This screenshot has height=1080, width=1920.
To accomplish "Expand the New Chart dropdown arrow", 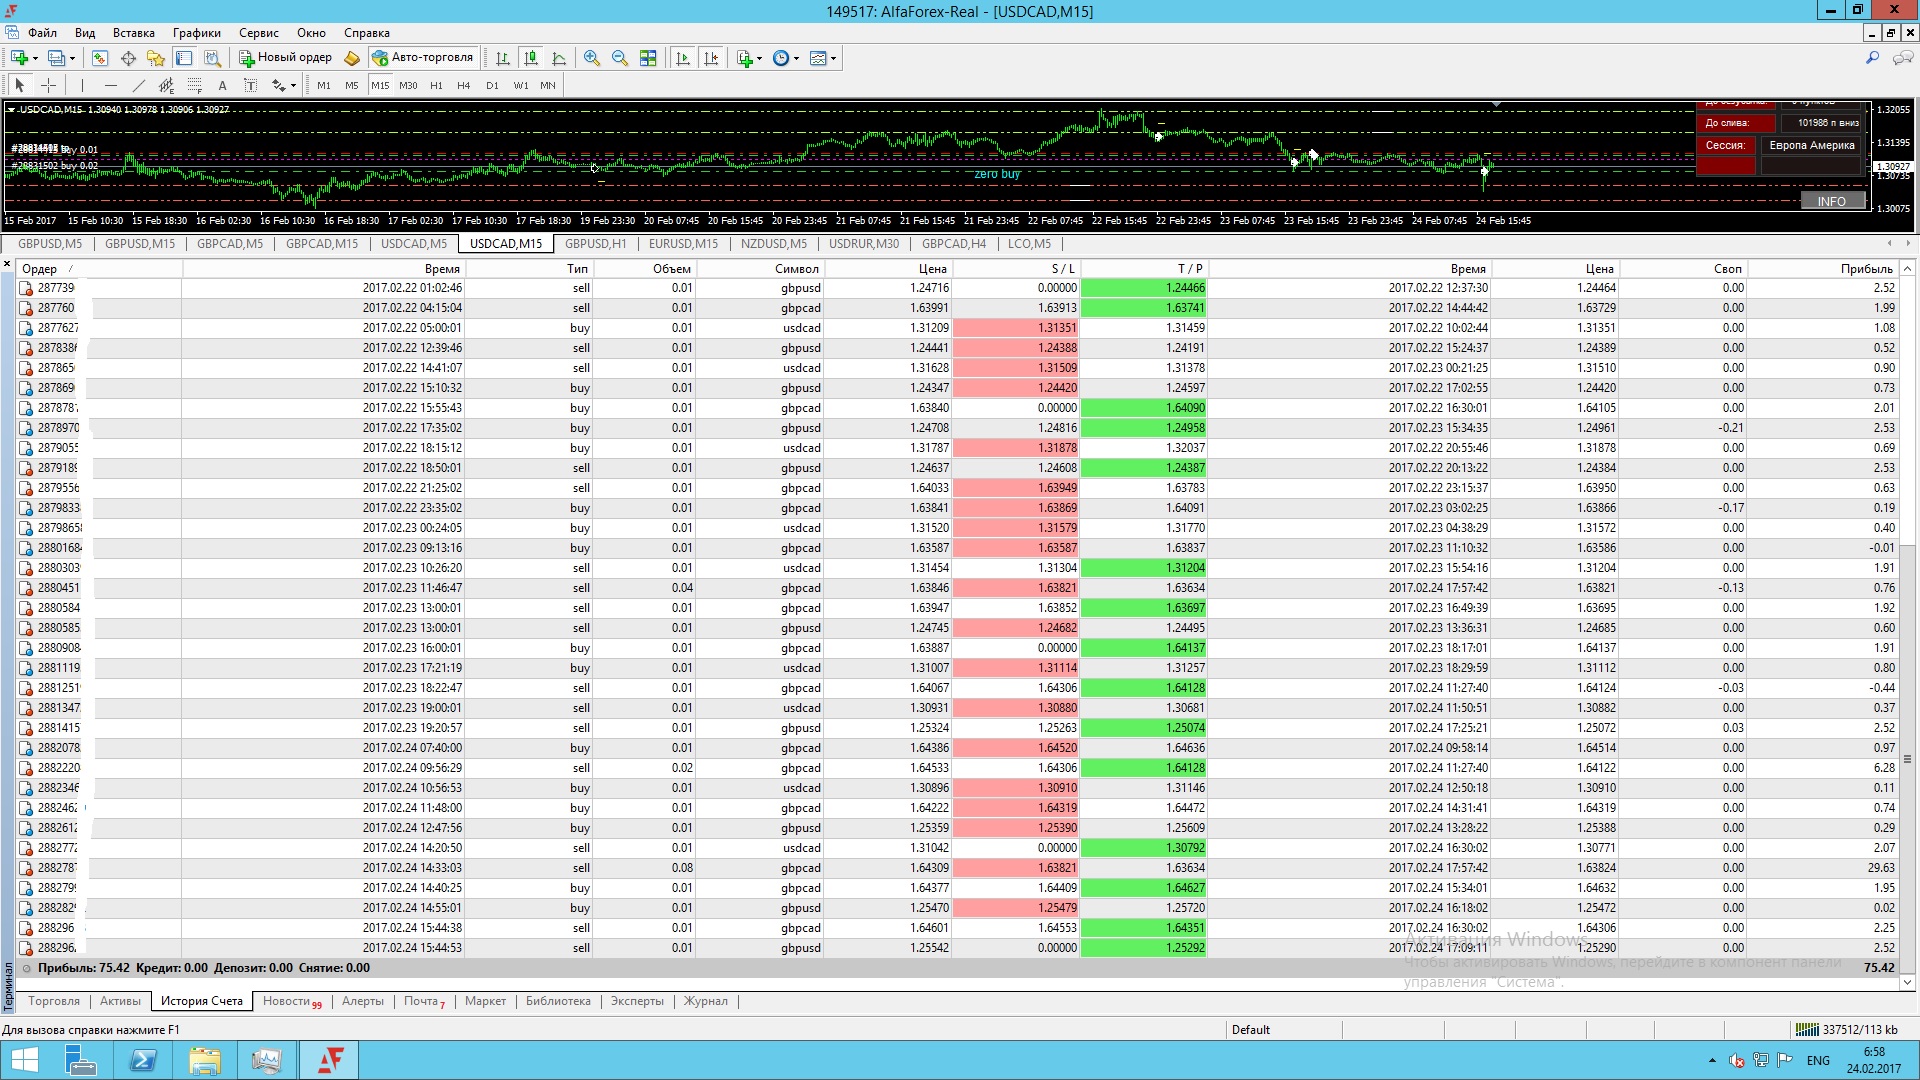I will pyautogui.click(x=36, y=58).
